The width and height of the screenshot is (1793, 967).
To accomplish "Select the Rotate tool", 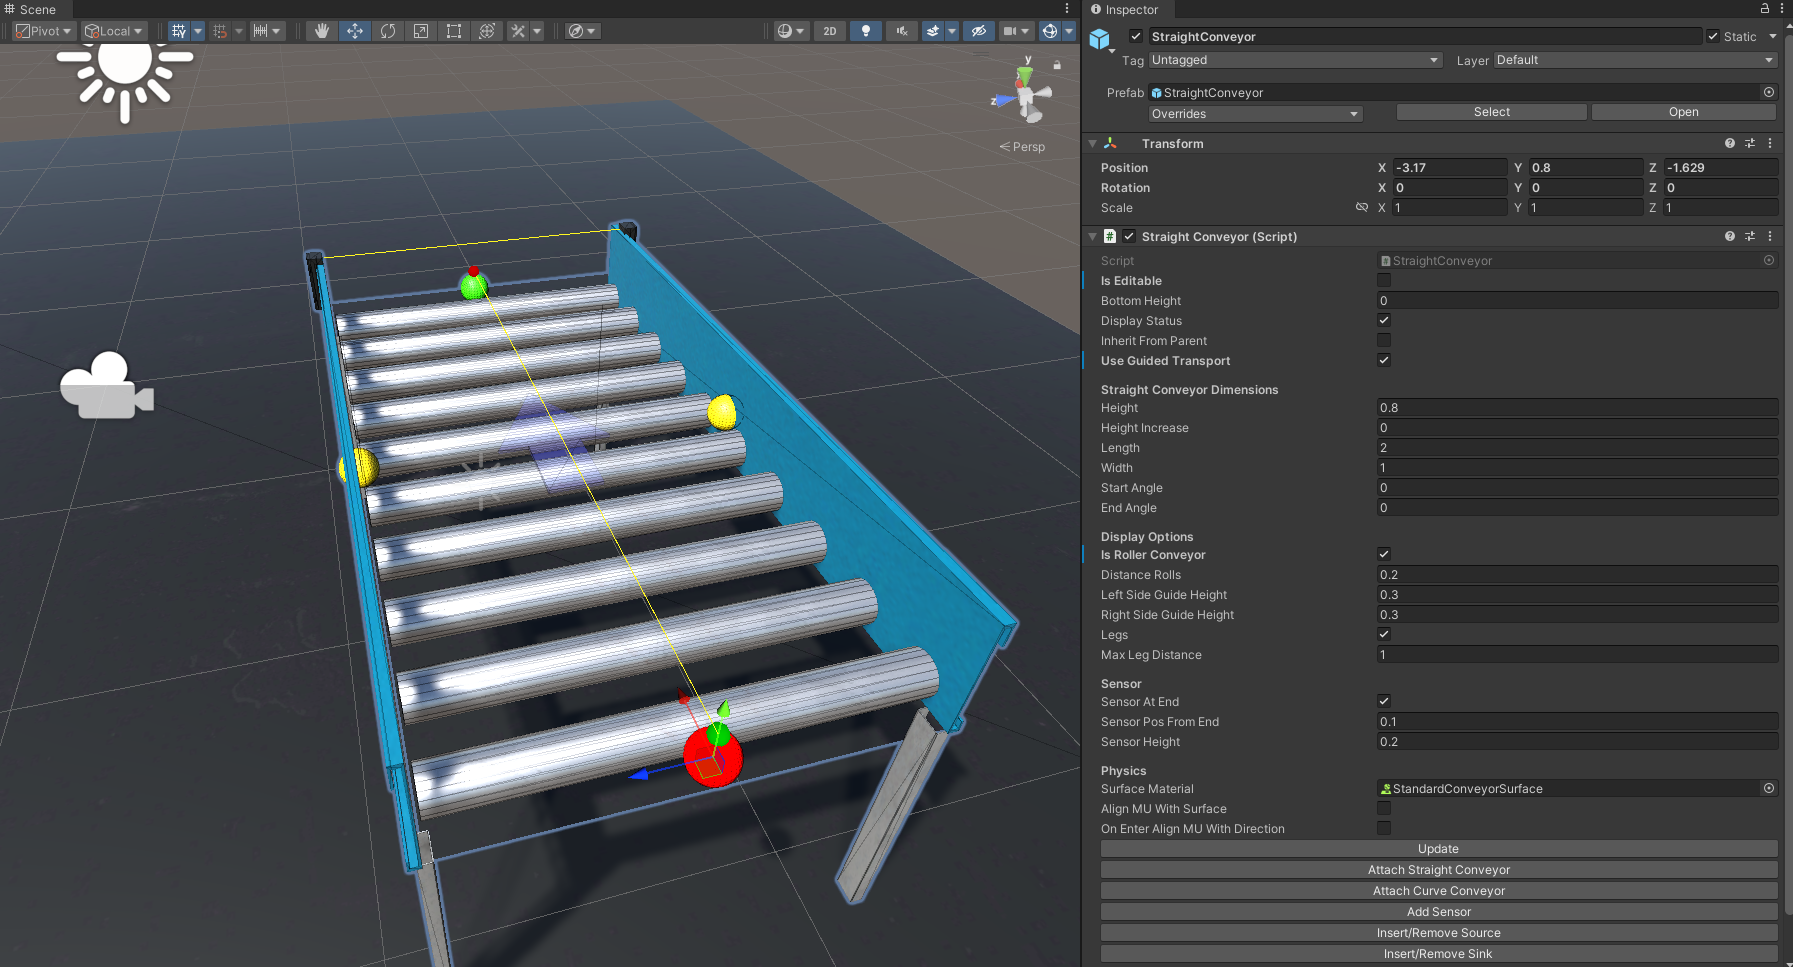I will click(x=387, y=31).
